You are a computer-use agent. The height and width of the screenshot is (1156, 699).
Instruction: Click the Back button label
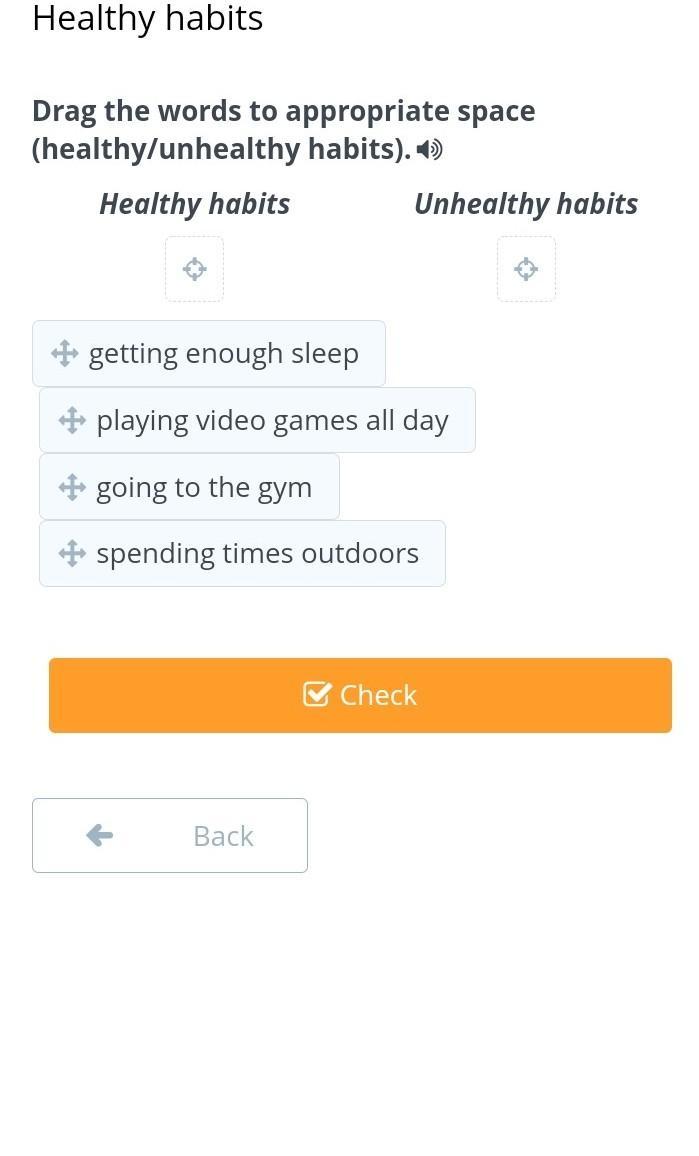coord(223,836)
